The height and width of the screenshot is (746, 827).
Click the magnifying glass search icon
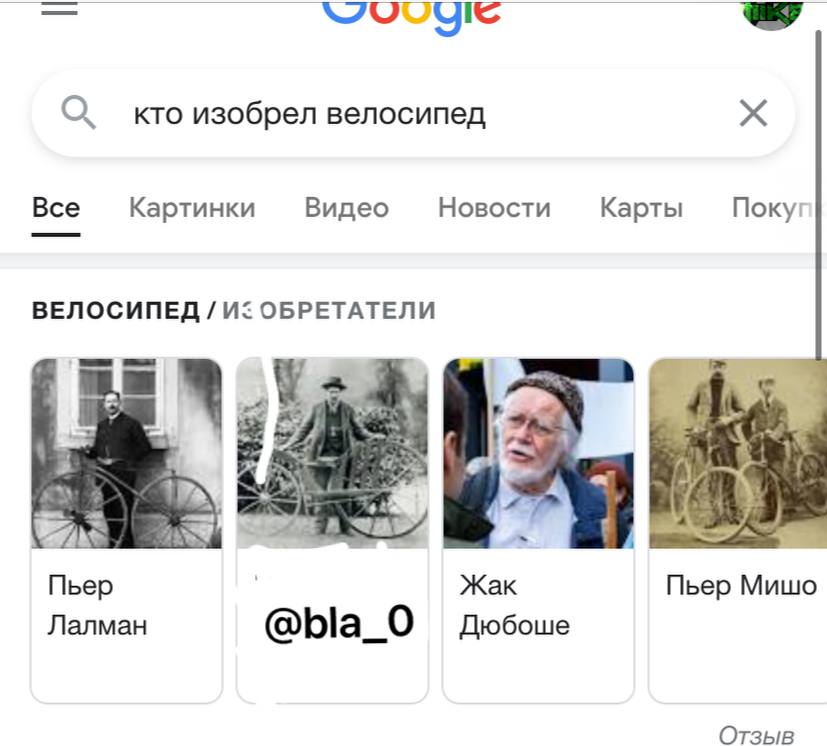[79, 112]
